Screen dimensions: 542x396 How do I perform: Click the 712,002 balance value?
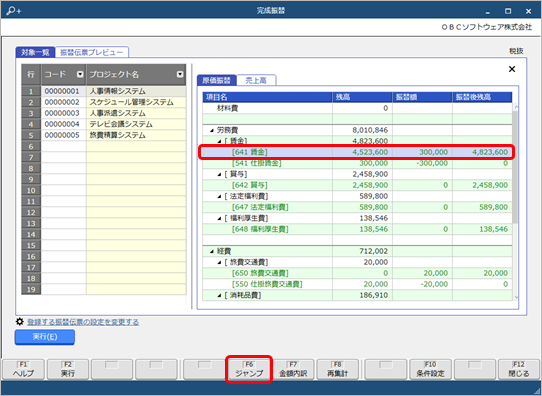[374, 252]
